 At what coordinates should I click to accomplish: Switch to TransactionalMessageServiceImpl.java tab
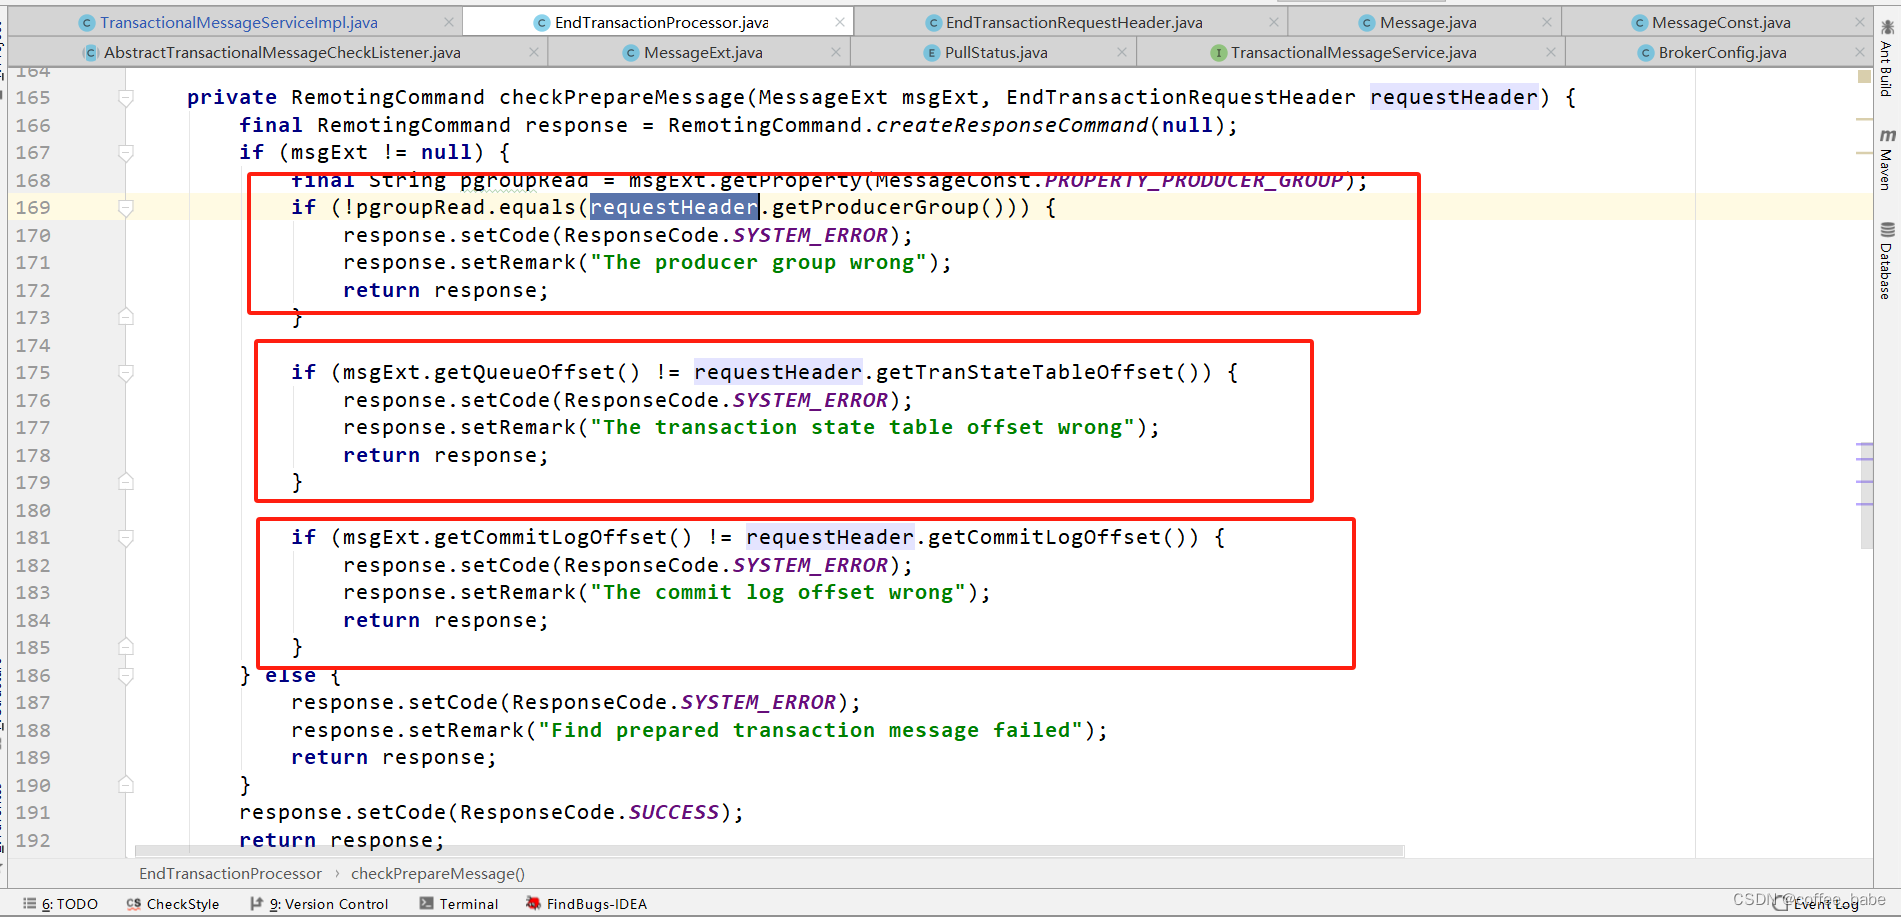click(x=238, y=22)
